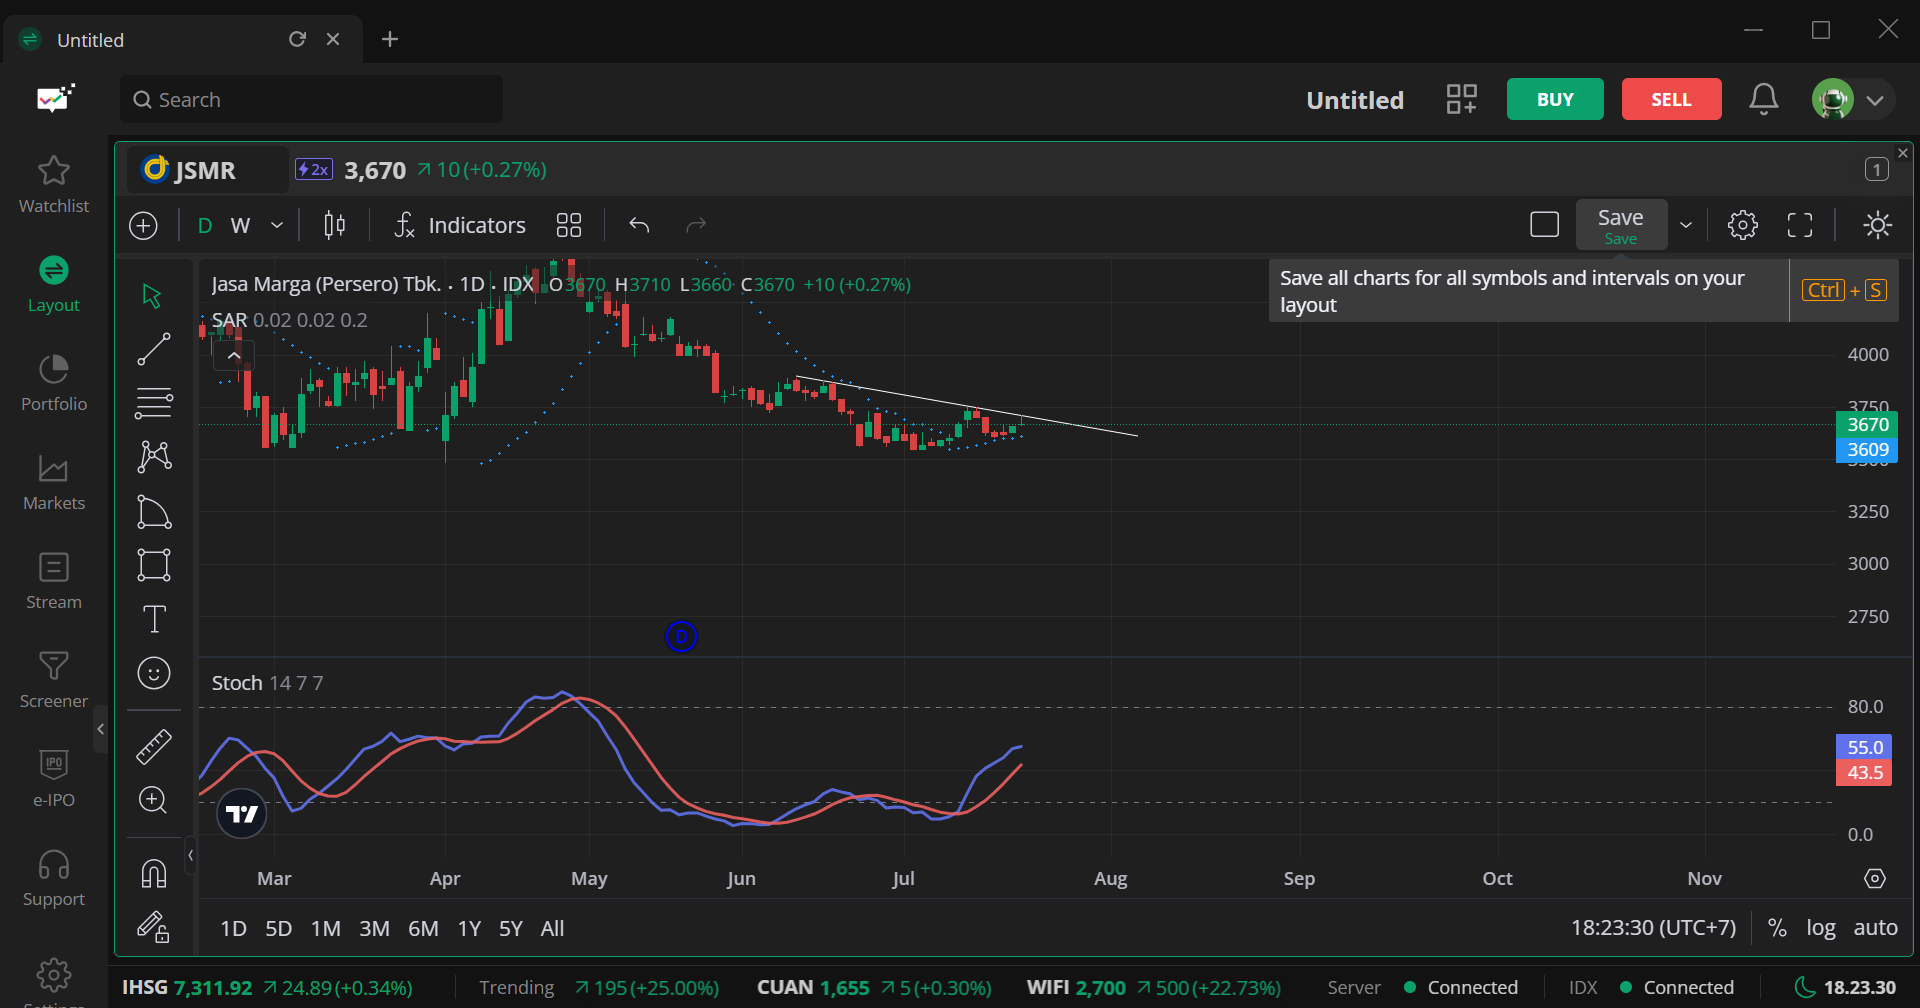Open the candlestick chart type selector
This screenshot has height=1008, width=1920.
click(334, 226)
